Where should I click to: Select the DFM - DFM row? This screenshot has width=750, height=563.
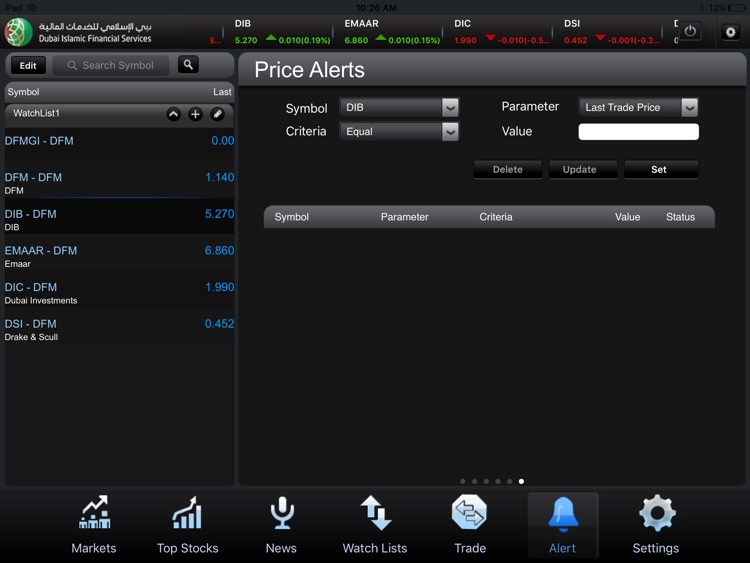119,181
